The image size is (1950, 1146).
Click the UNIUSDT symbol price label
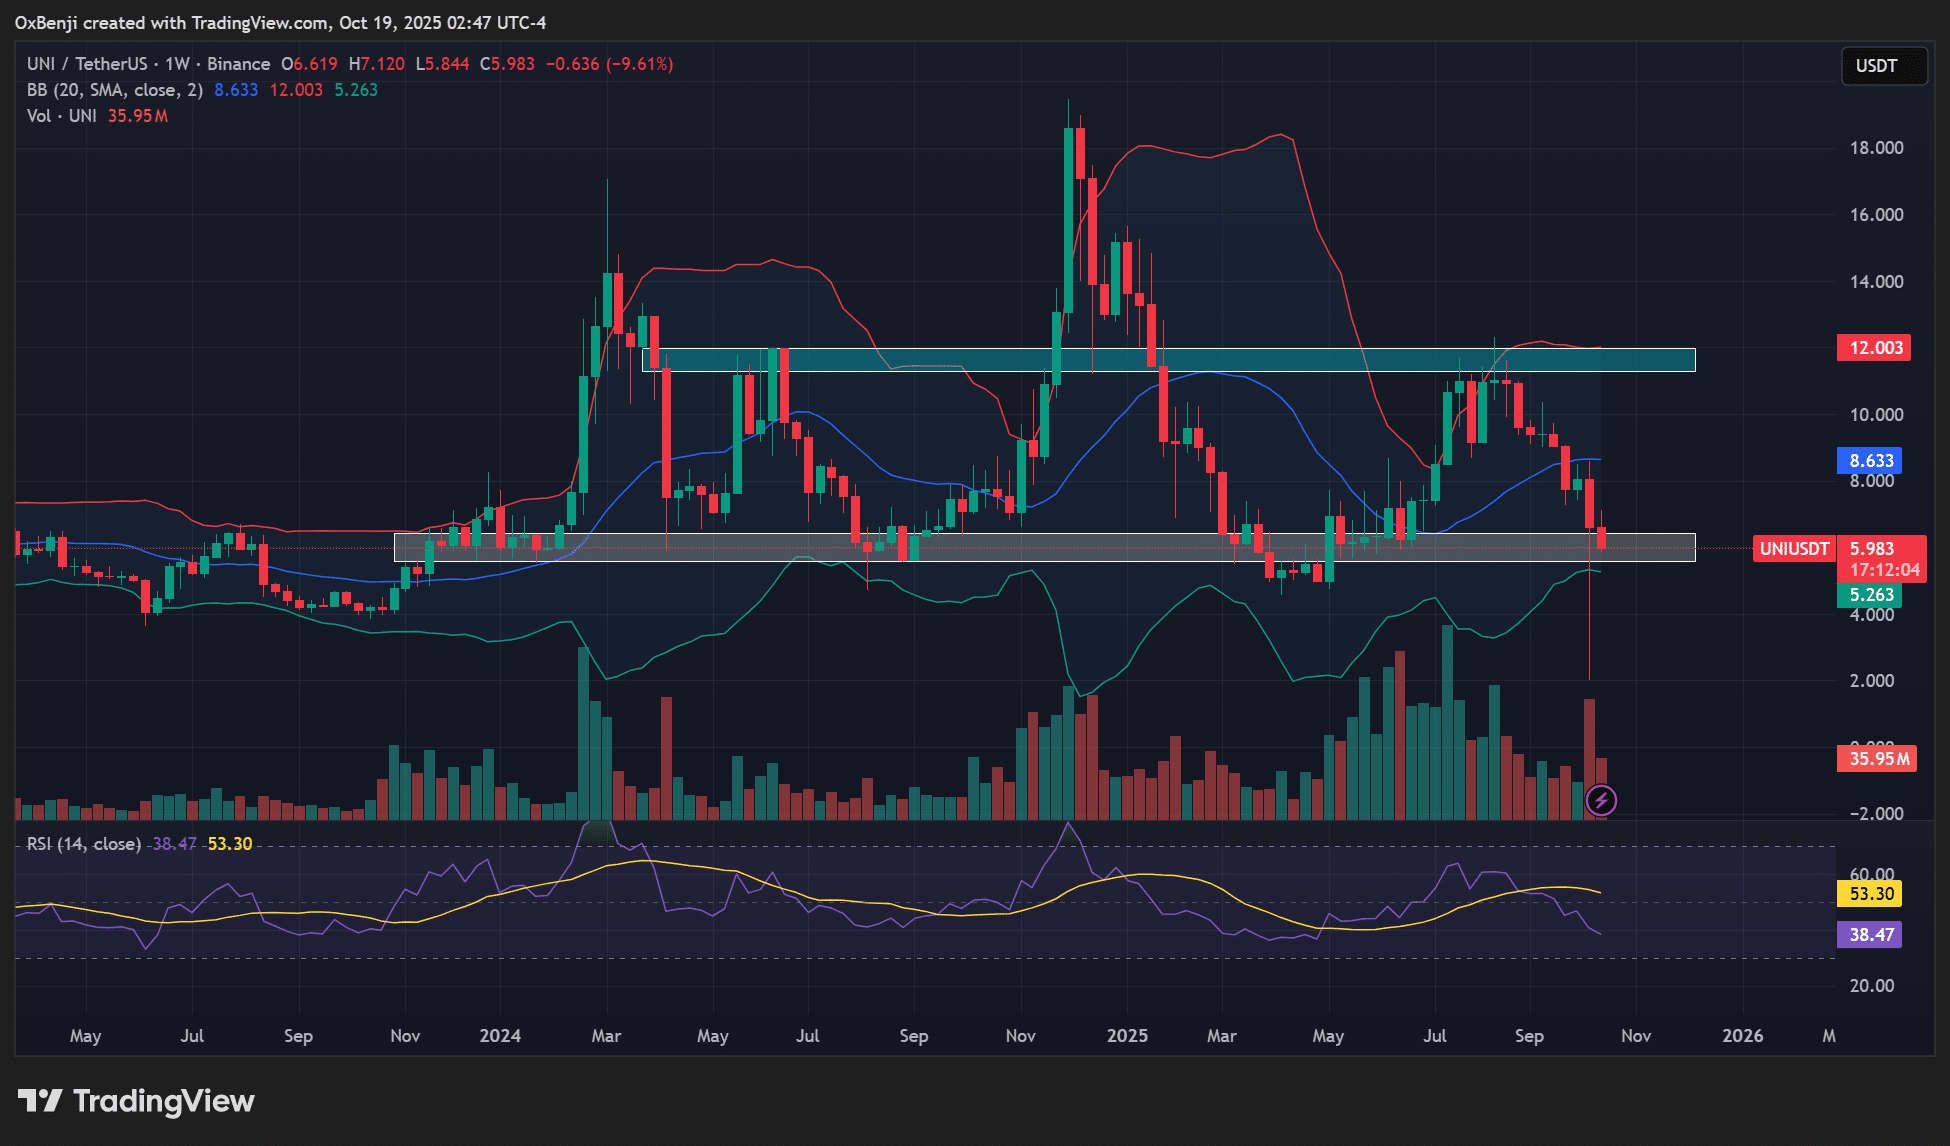click(1794, 548)
